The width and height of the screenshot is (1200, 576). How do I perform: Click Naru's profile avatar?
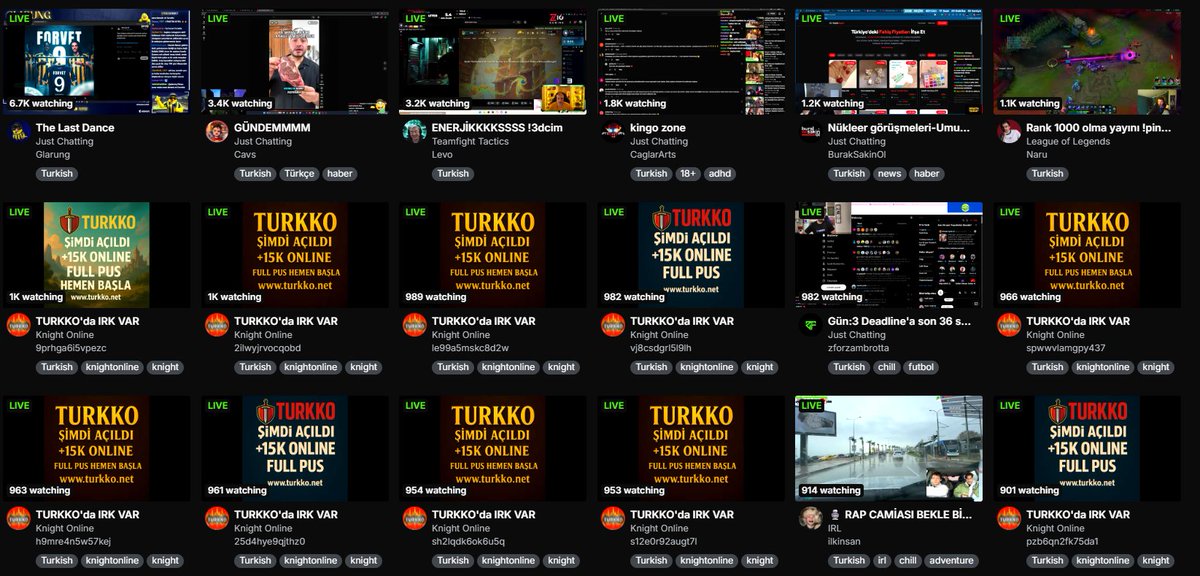point(1009,132)
